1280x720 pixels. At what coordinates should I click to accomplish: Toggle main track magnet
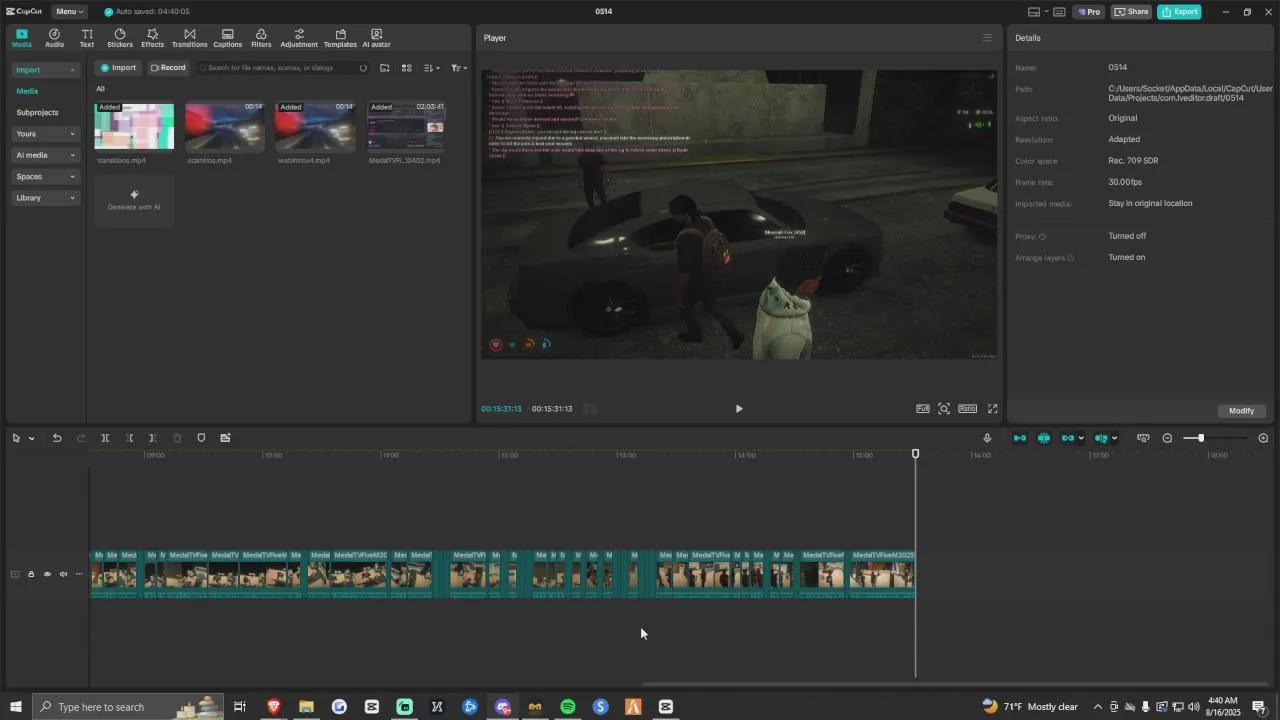[x=1020, y=438]
